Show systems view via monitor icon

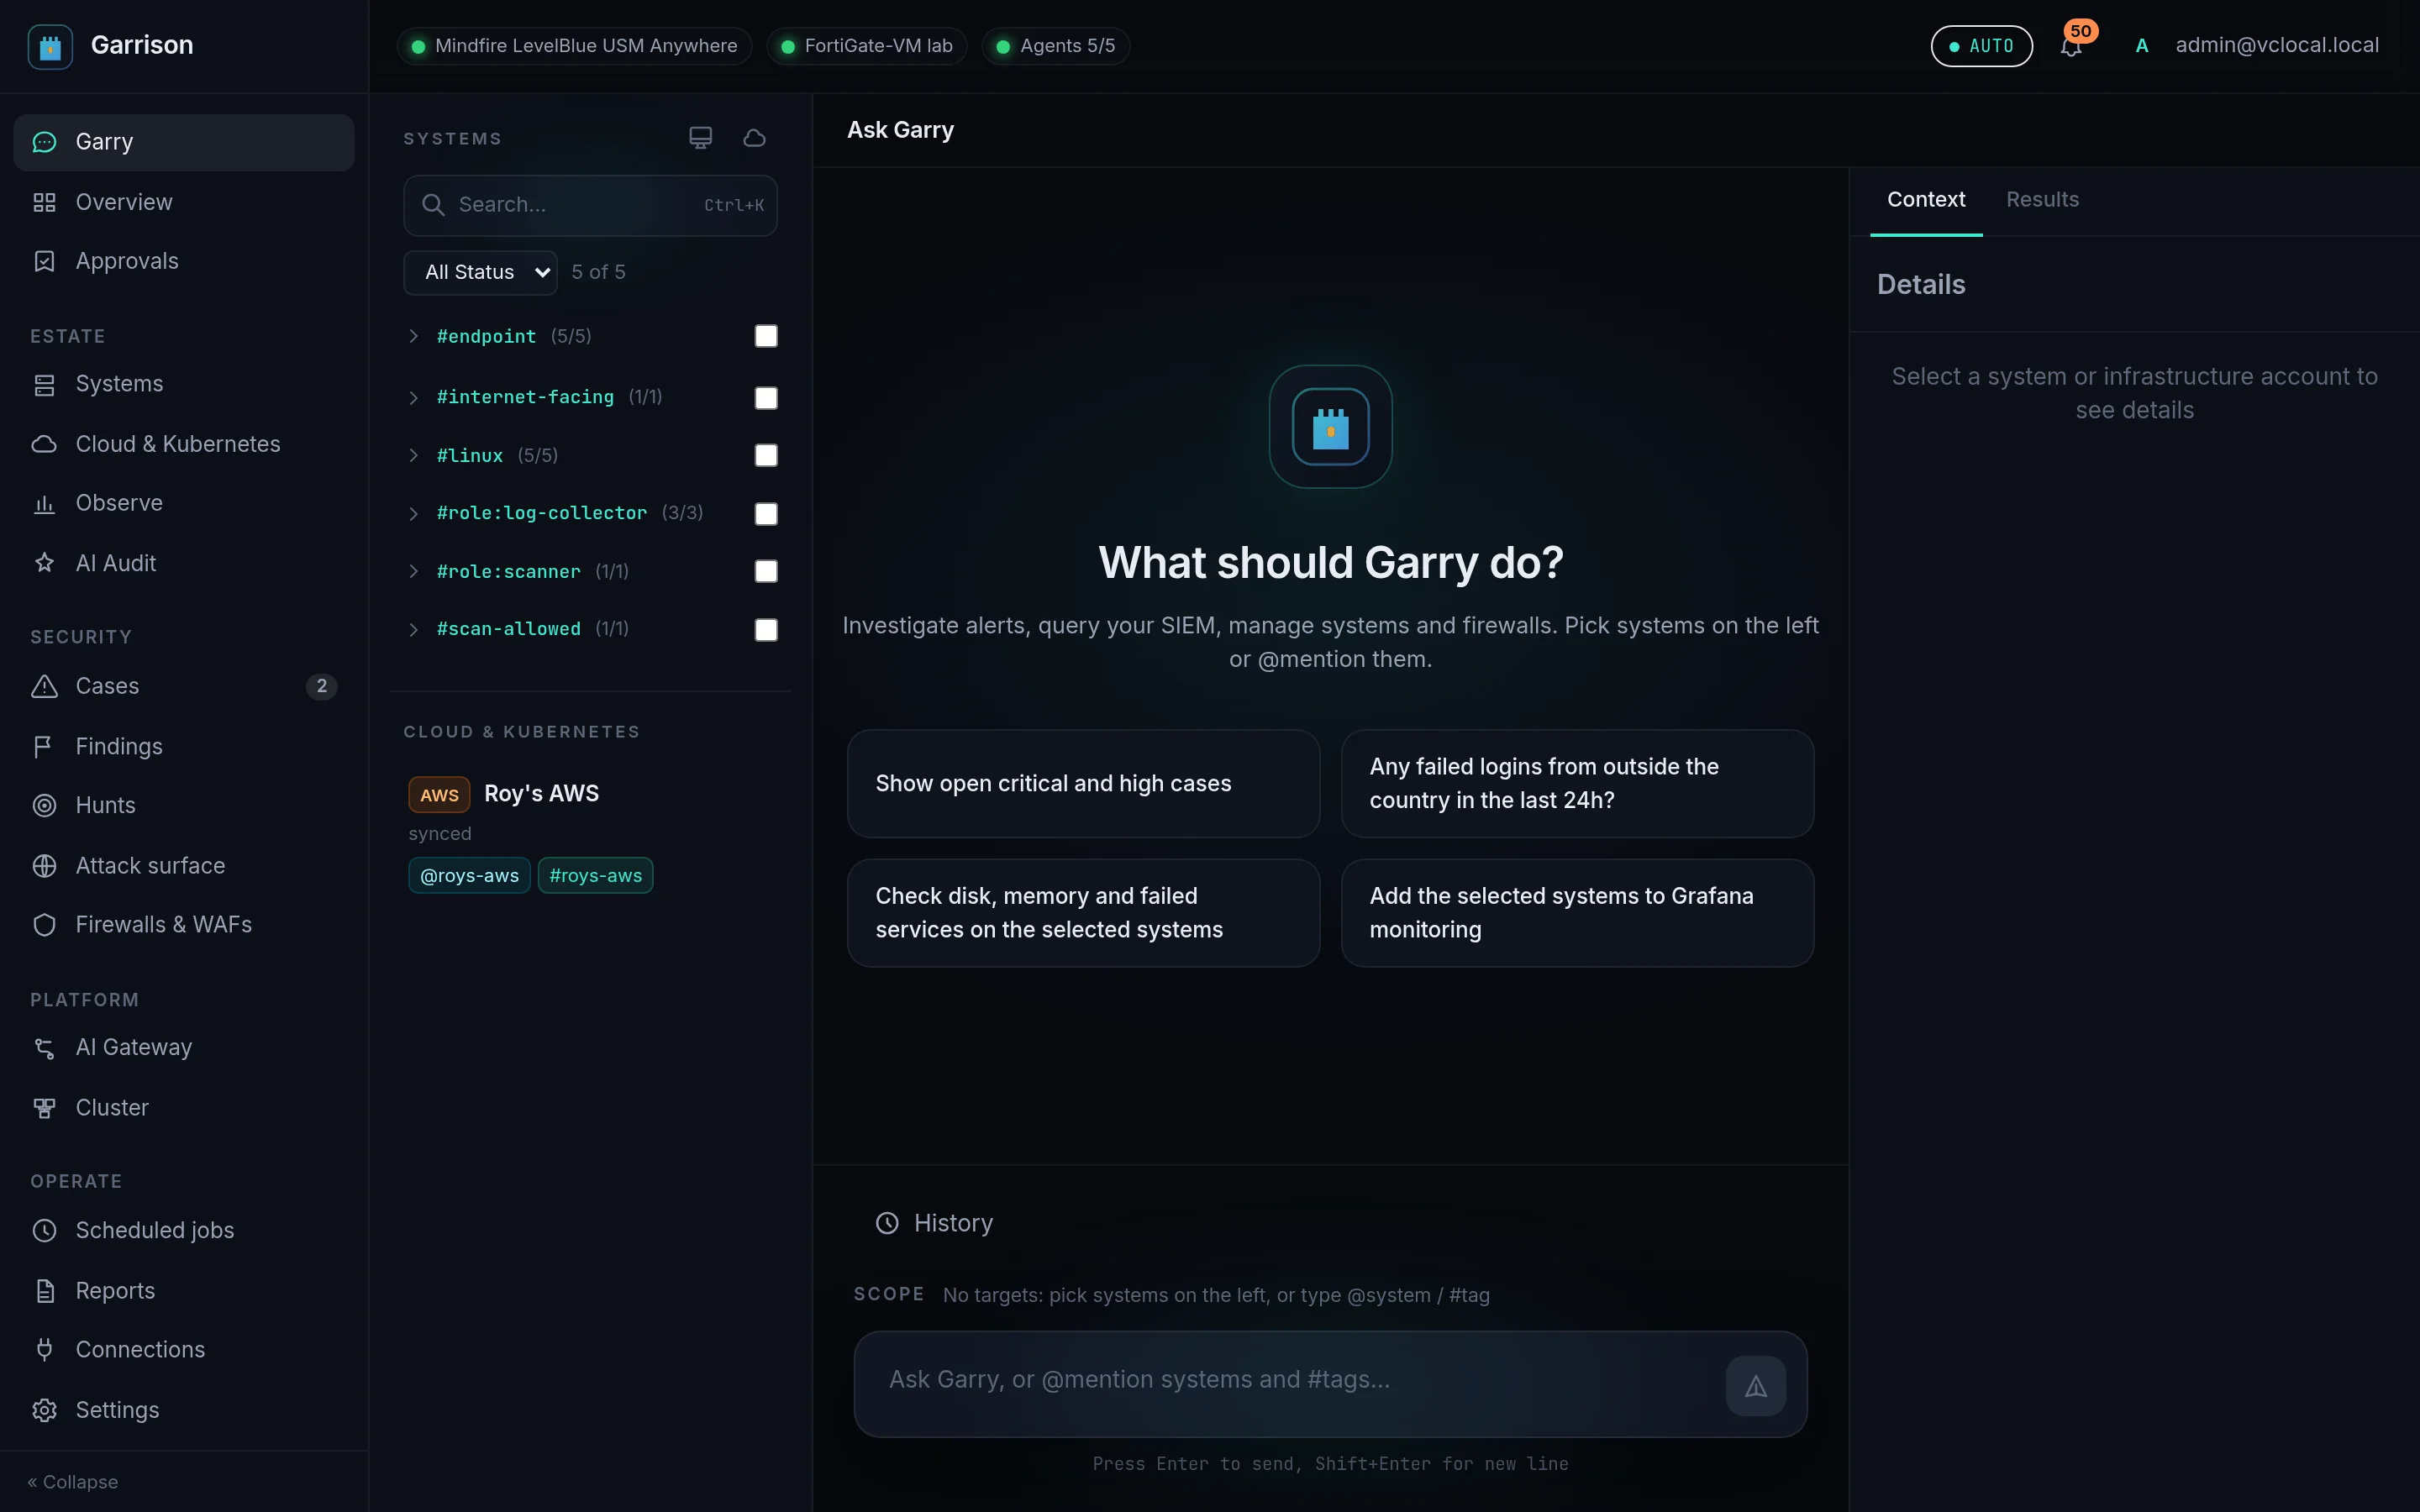[700, 138]
